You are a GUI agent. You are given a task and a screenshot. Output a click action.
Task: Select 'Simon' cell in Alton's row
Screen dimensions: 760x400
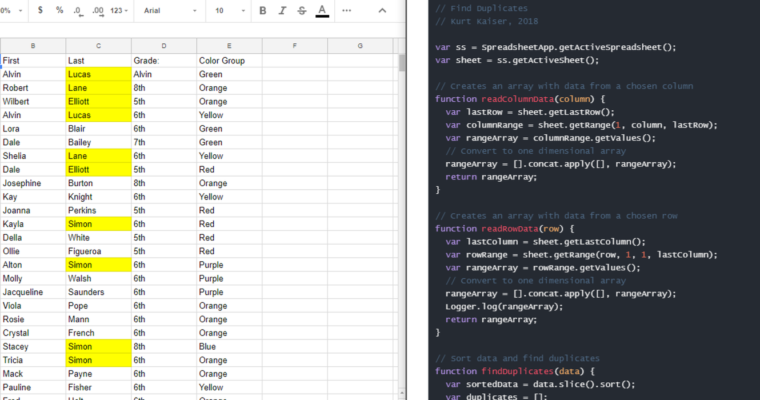click(x=98, y=265)
